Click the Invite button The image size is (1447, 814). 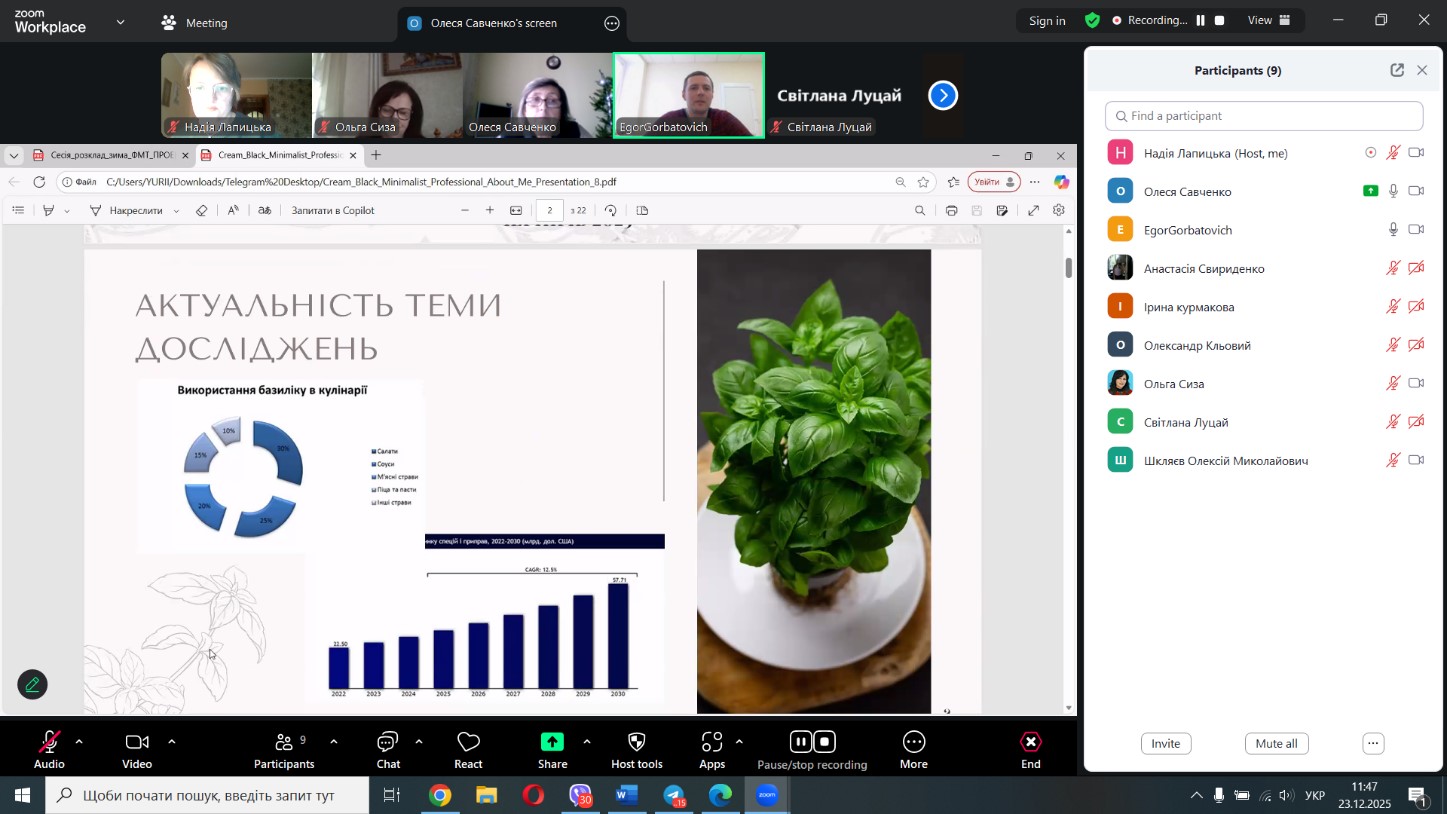(1165, 743)
